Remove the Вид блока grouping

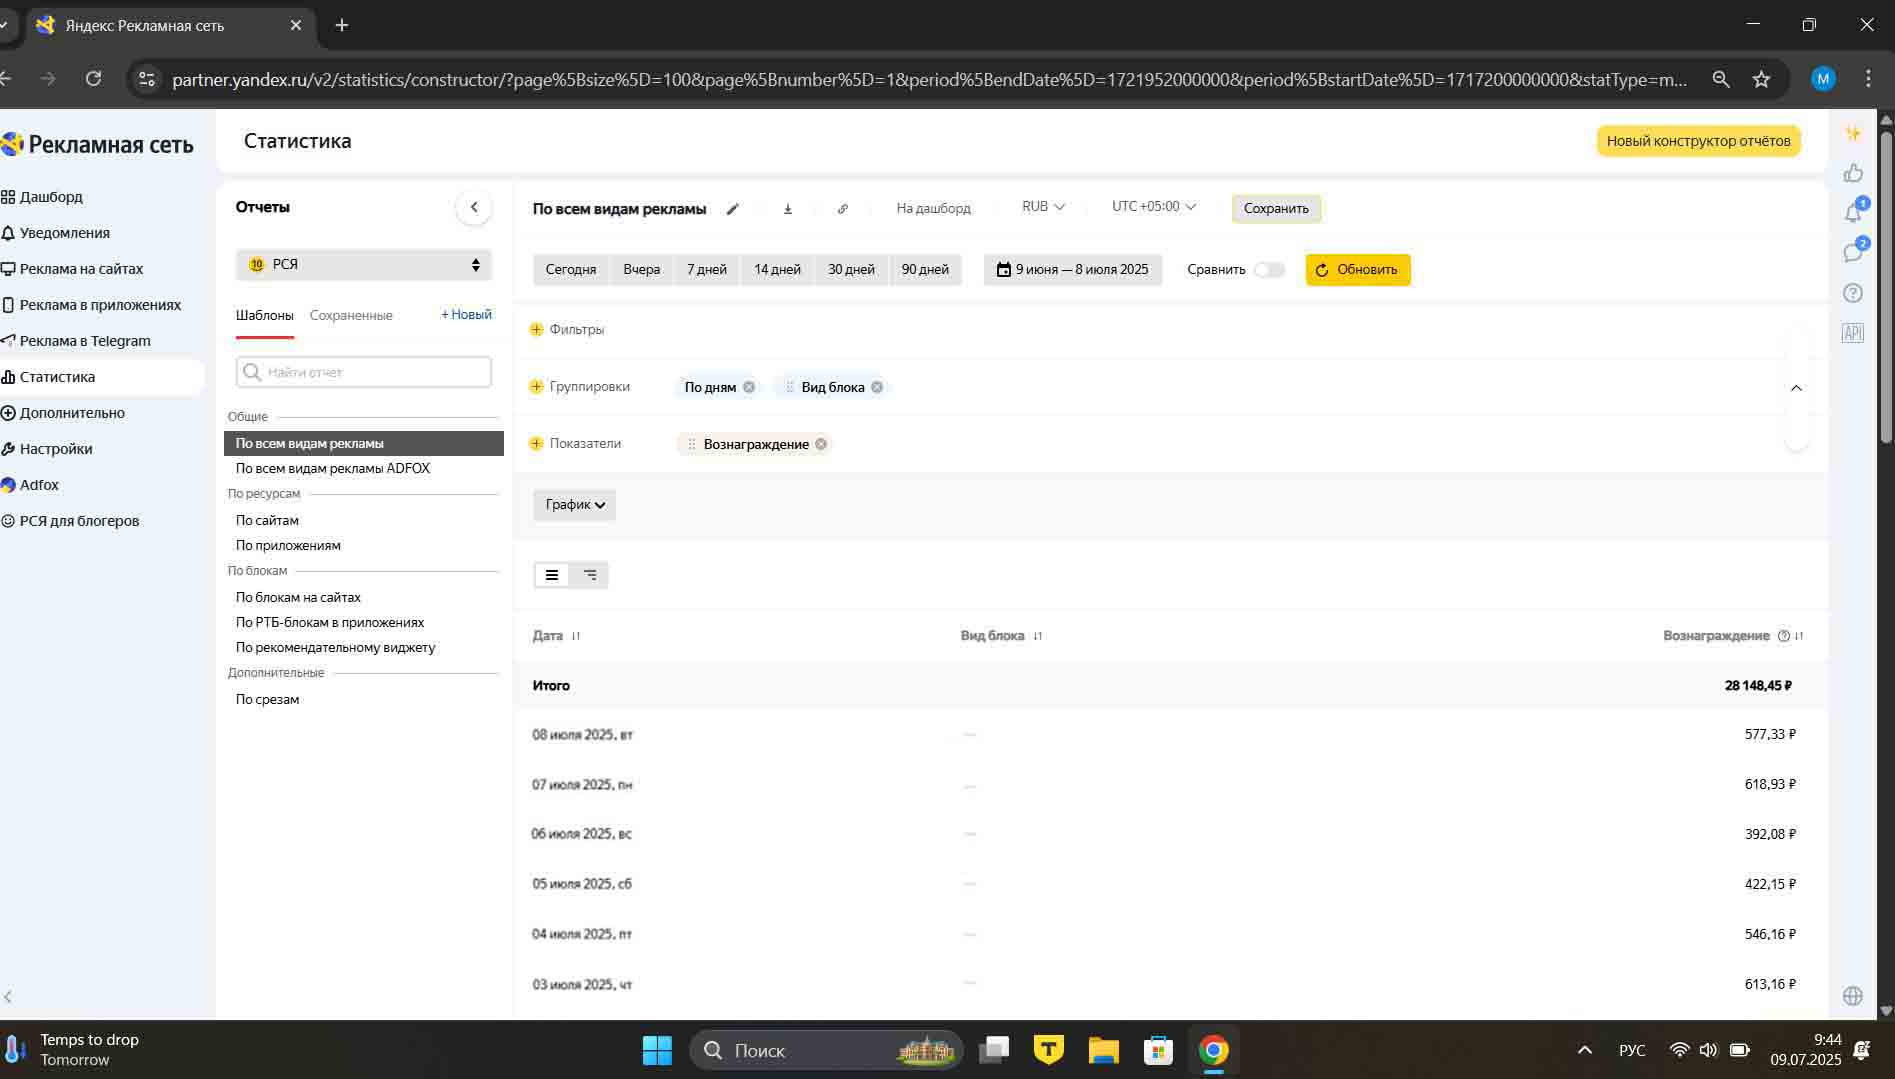(877, 387)
